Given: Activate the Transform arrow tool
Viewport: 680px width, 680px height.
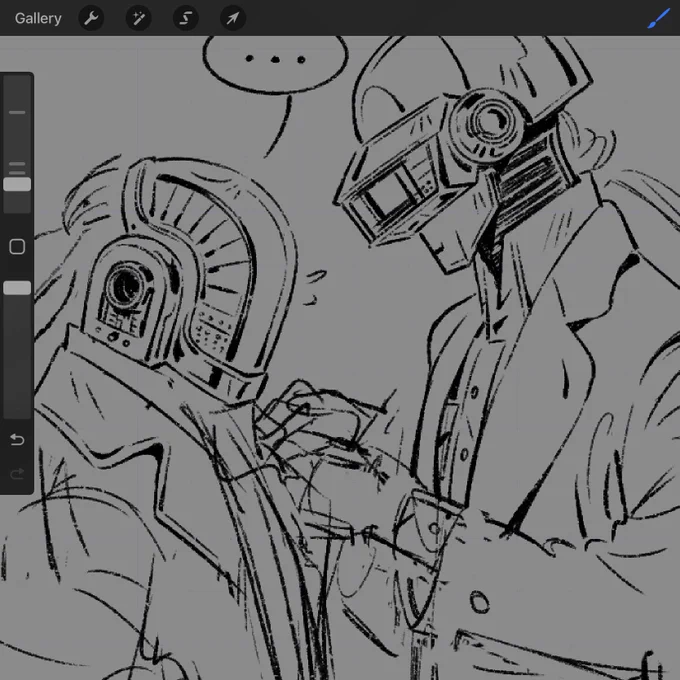Looking at the screenshot, I should point(233,18).
